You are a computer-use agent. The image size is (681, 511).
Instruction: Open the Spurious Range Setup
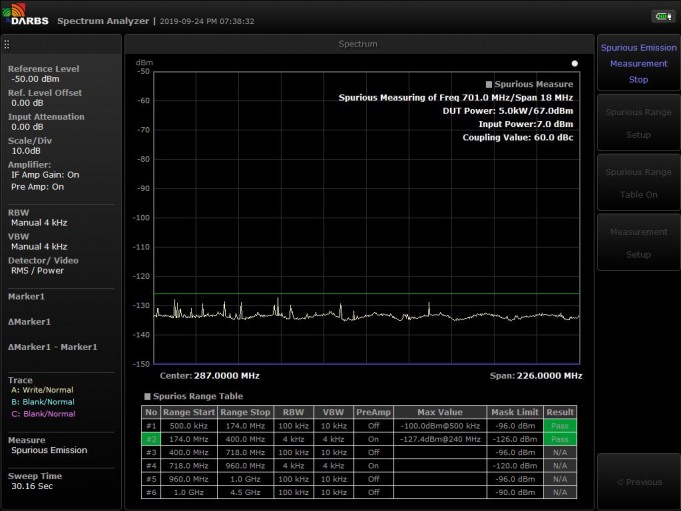click(x=638, y=123)
